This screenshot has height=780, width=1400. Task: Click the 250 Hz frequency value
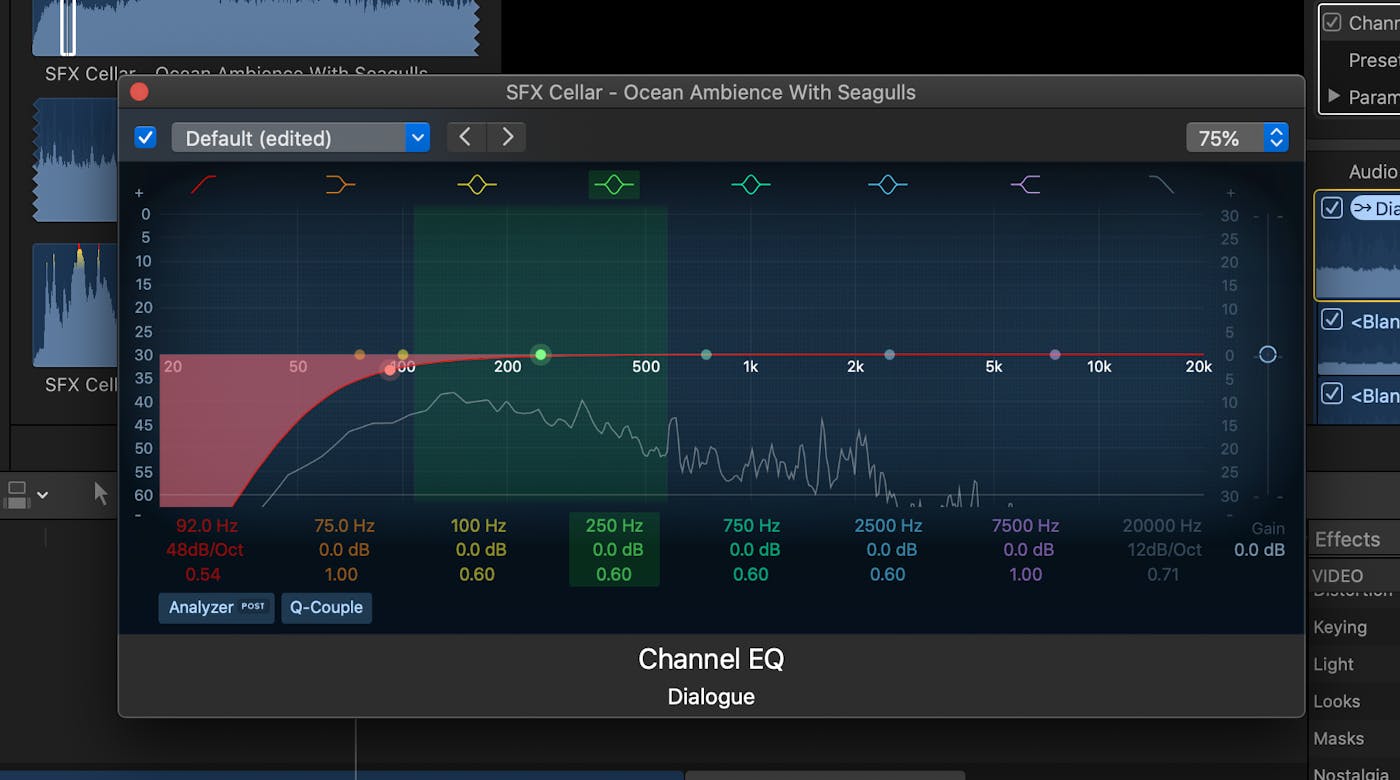click(614, 525)
